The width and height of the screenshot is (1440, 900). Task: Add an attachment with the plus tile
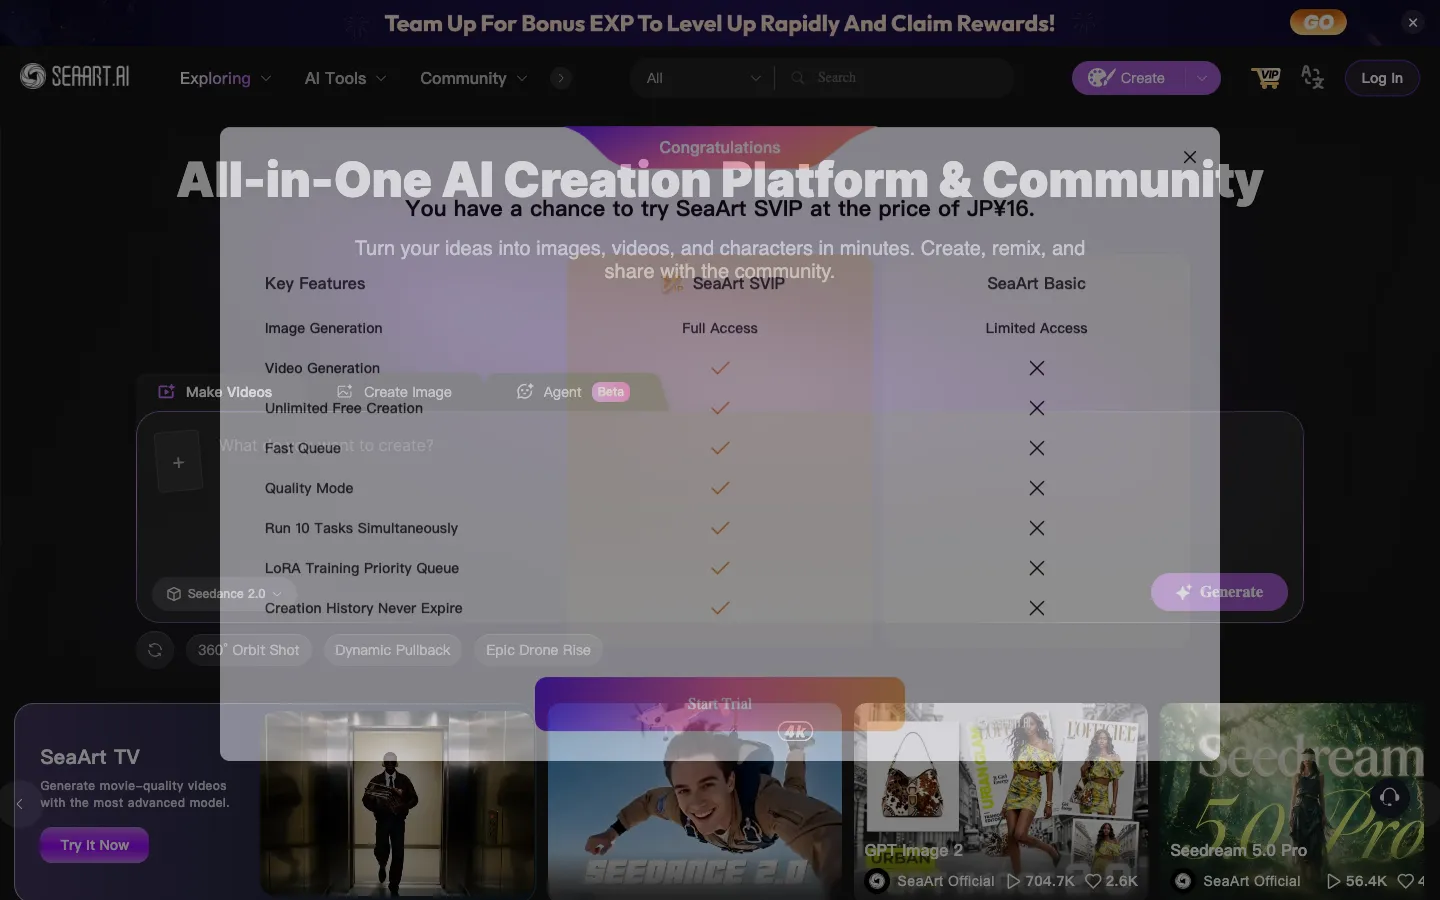[x=179, y=462]
